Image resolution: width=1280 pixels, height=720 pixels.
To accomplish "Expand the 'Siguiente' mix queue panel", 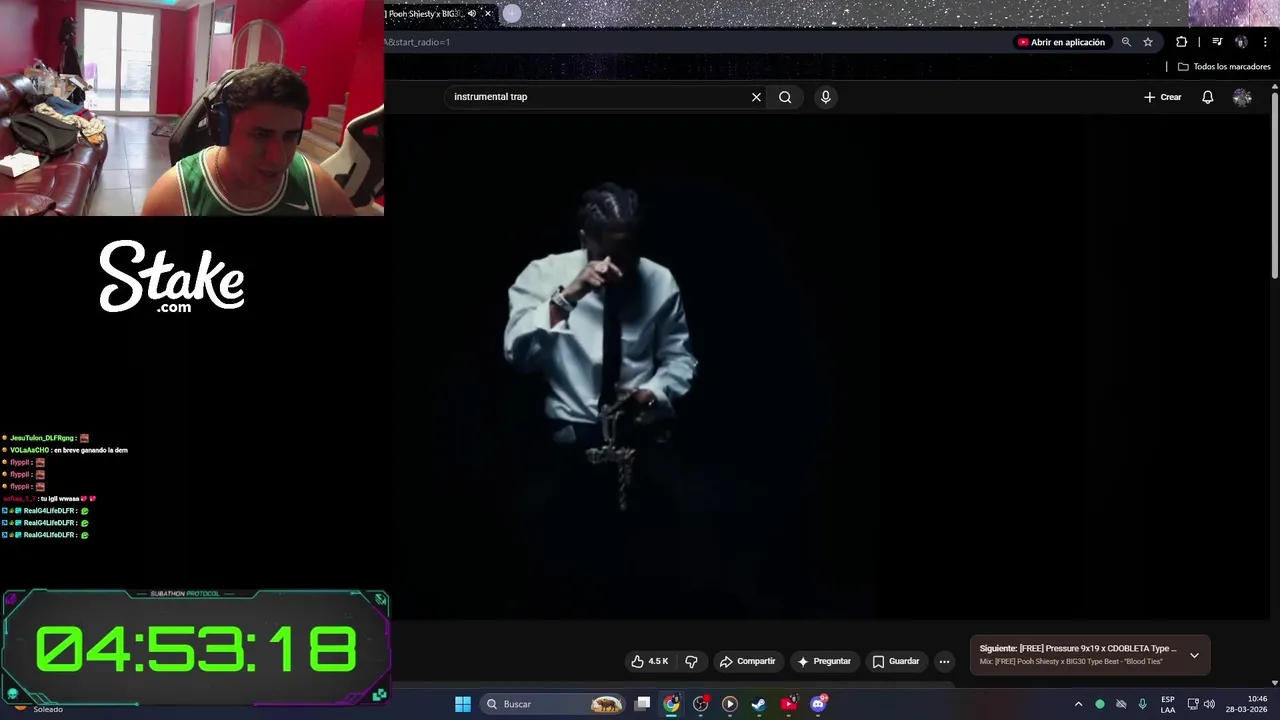I will pos(1194,655).
